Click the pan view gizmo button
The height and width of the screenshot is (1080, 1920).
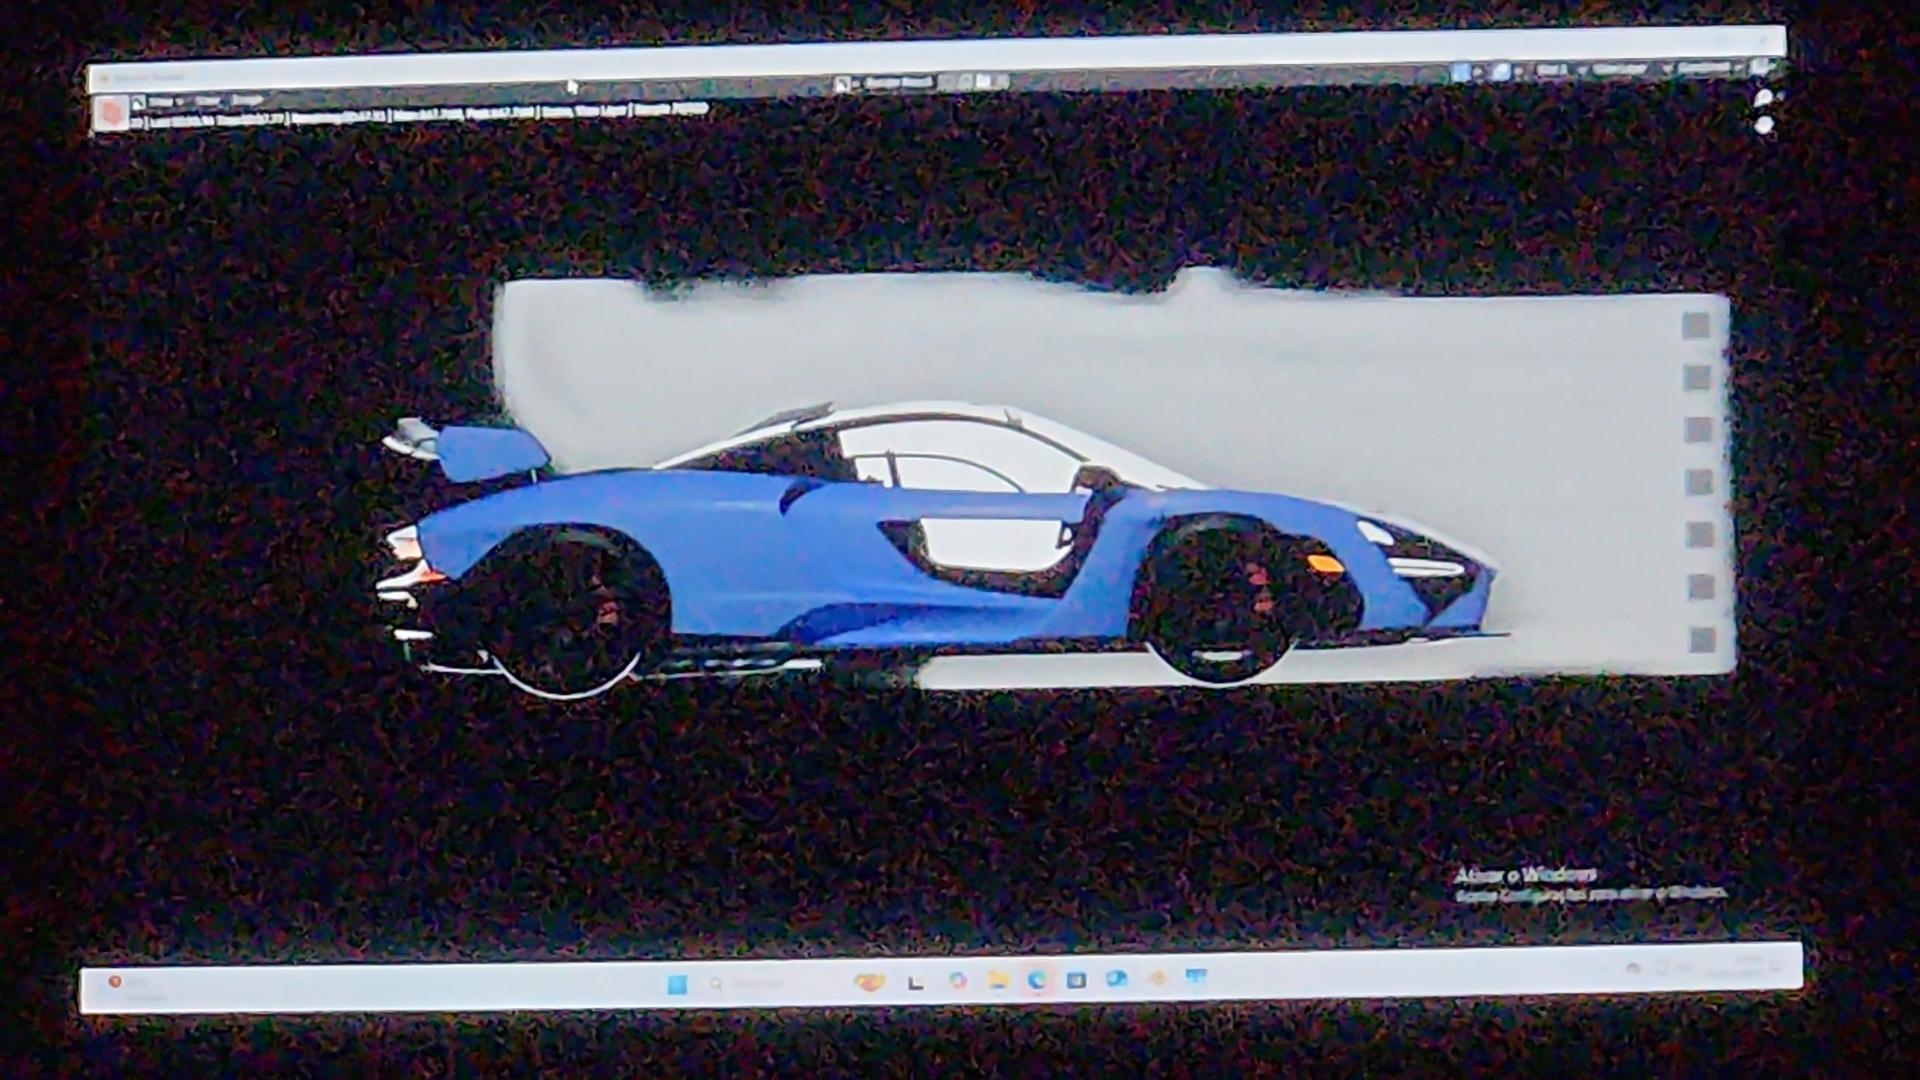[1764, 125]
